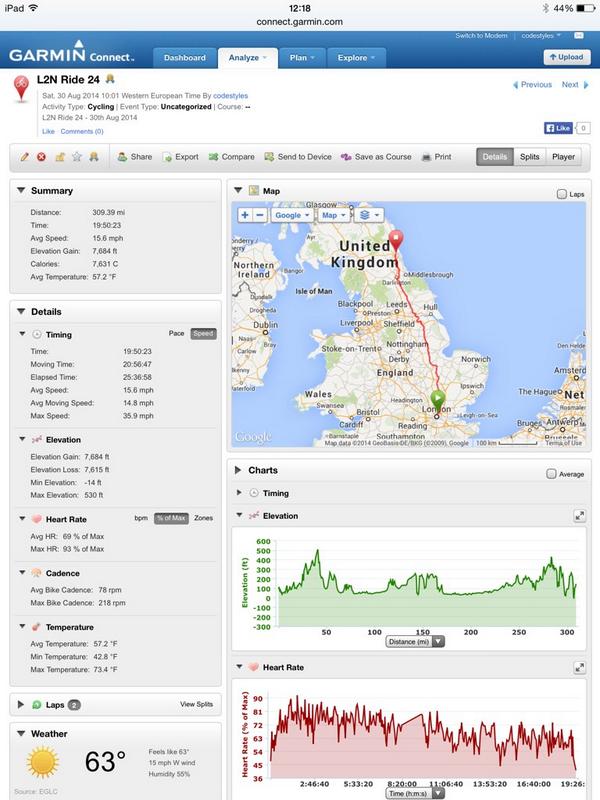600x800 pixels.
Task: Zoom out on the map
Action: pos(260,215)
